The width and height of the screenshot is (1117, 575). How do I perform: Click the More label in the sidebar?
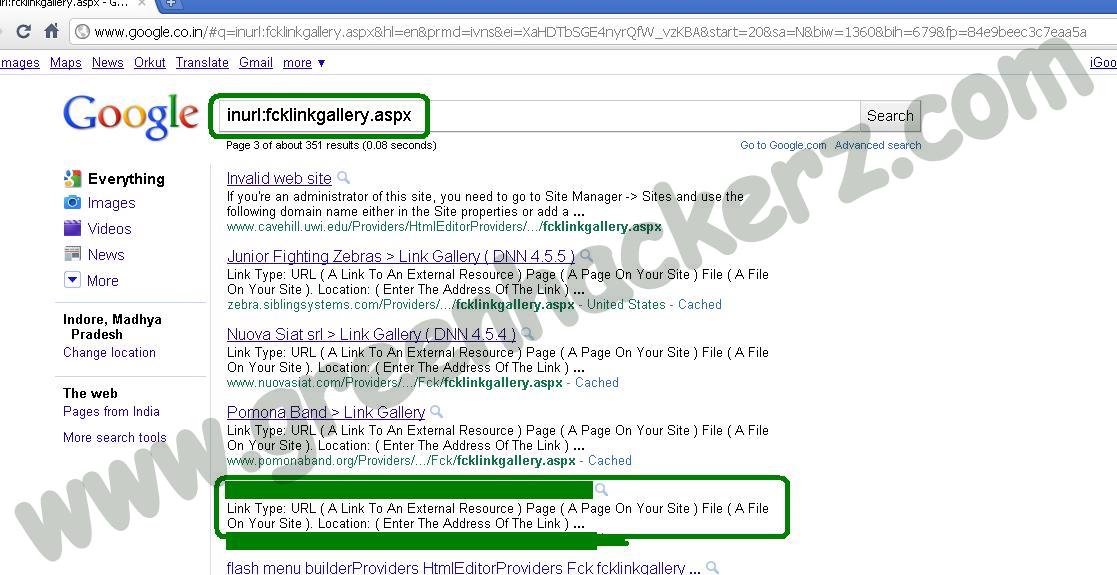tap(103, 281)
